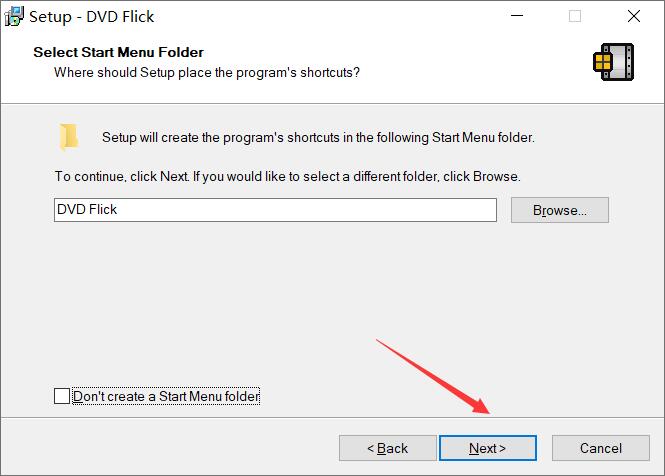665x476 pixels.
Task: Go to the previous step with Back
Action: (x=388, y=448)
